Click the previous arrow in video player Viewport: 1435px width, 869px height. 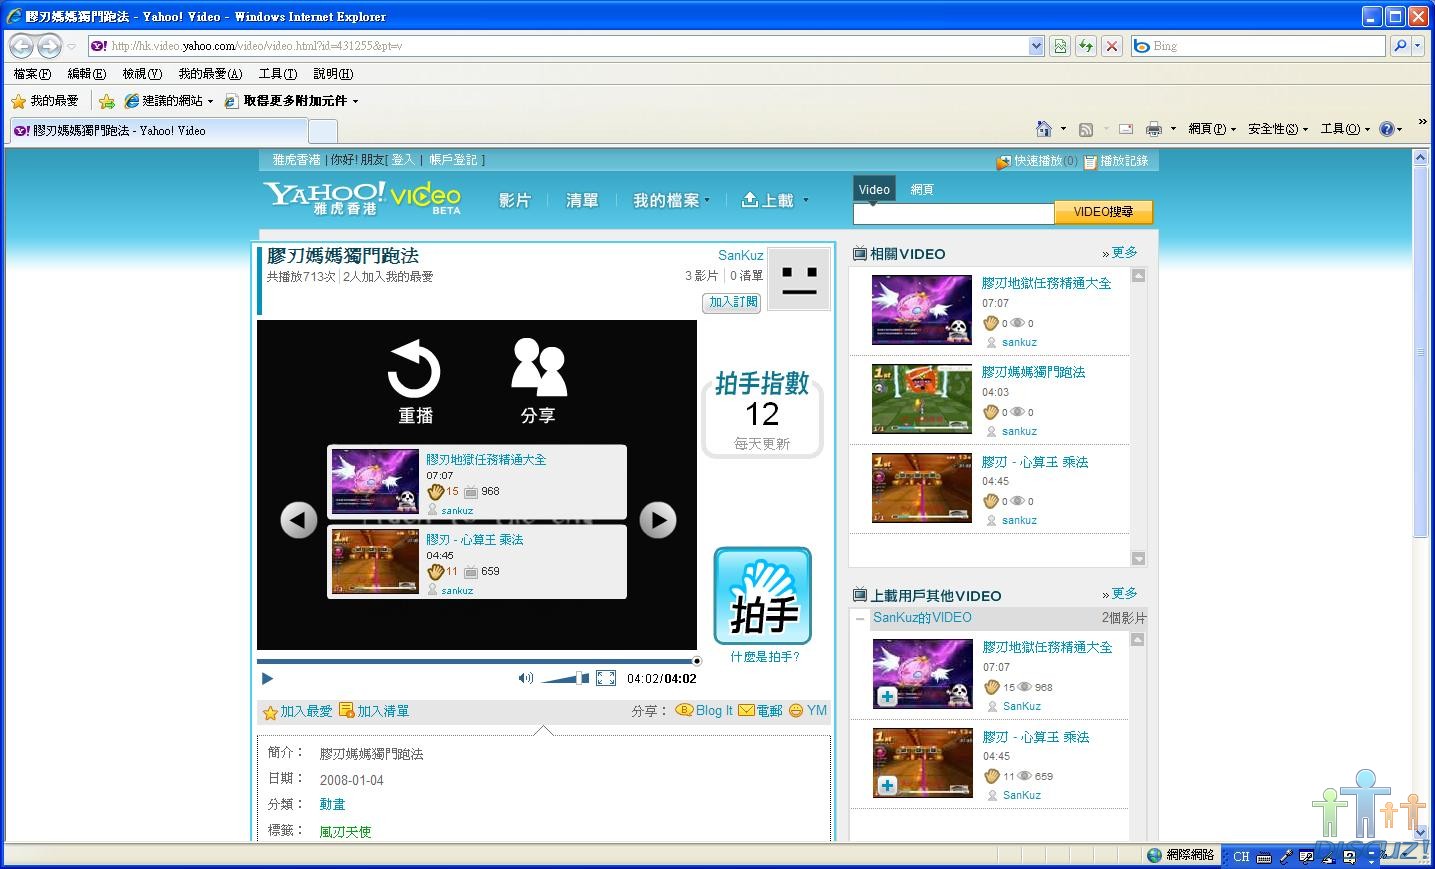tap(299, 520)
